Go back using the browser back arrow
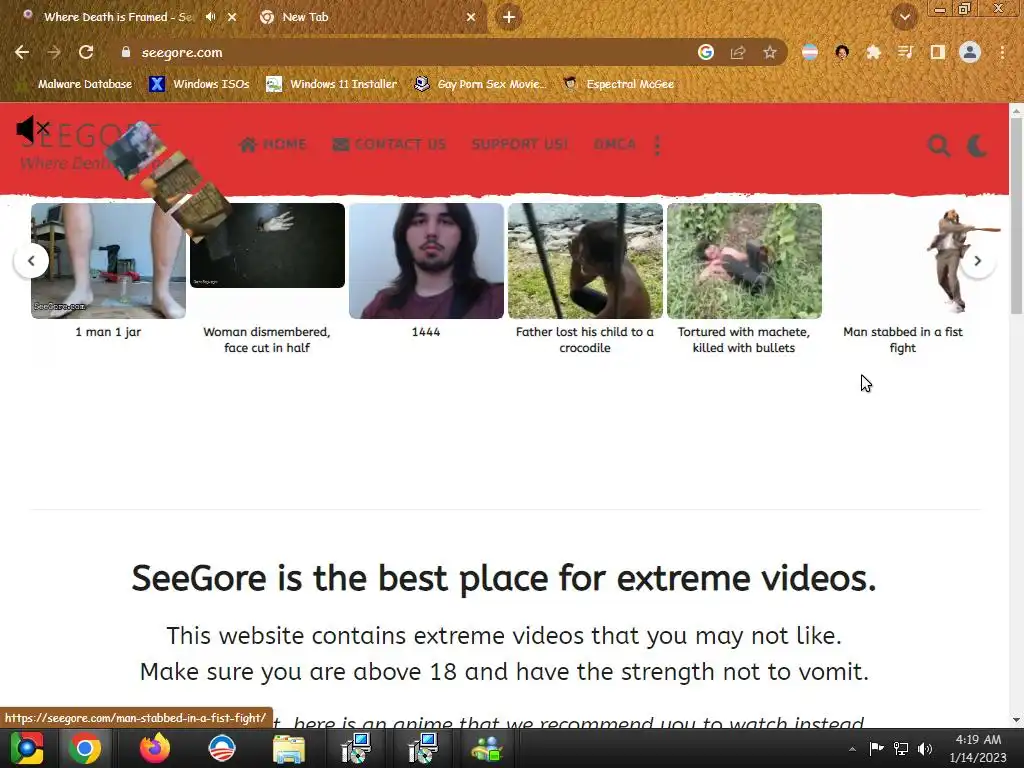Screen dimensions: 1024x768 point(22,52)
